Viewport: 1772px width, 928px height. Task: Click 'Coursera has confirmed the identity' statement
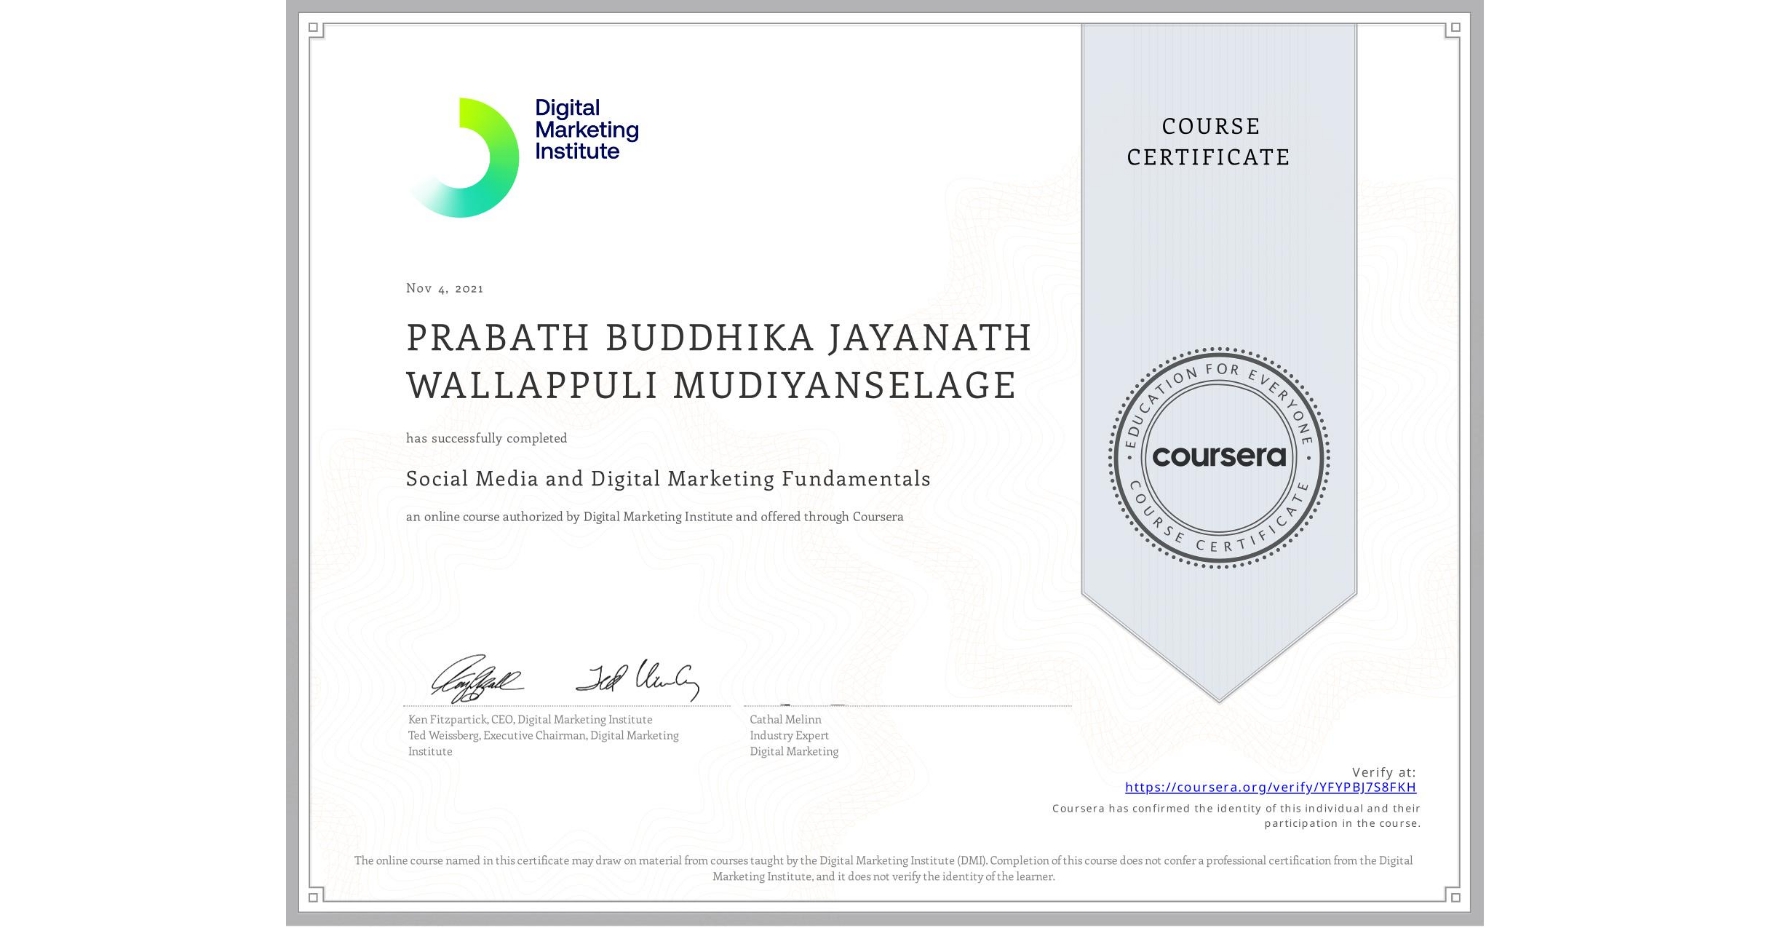coord(1236,816)
